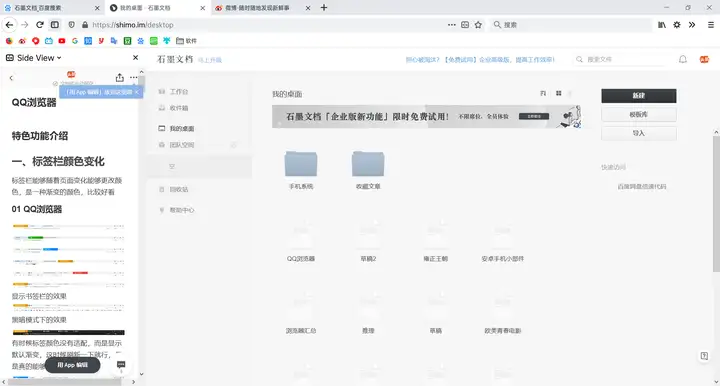The width and height of the screenshot is (720, 386).
Task: Open the page actions three-dot menu in URL bar
Action: tap(451, 25)
